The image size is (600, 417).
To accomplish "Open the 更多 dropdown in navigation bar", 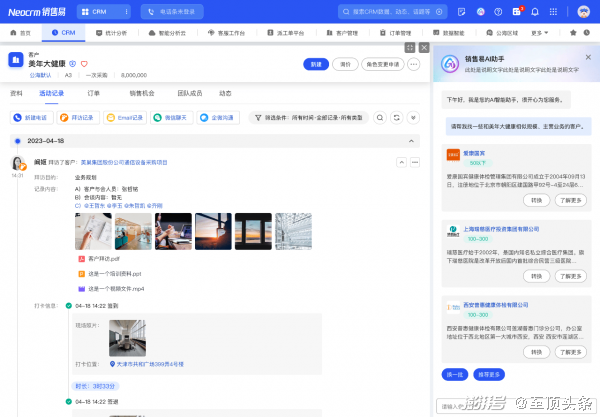I will [x=540, y=32].
